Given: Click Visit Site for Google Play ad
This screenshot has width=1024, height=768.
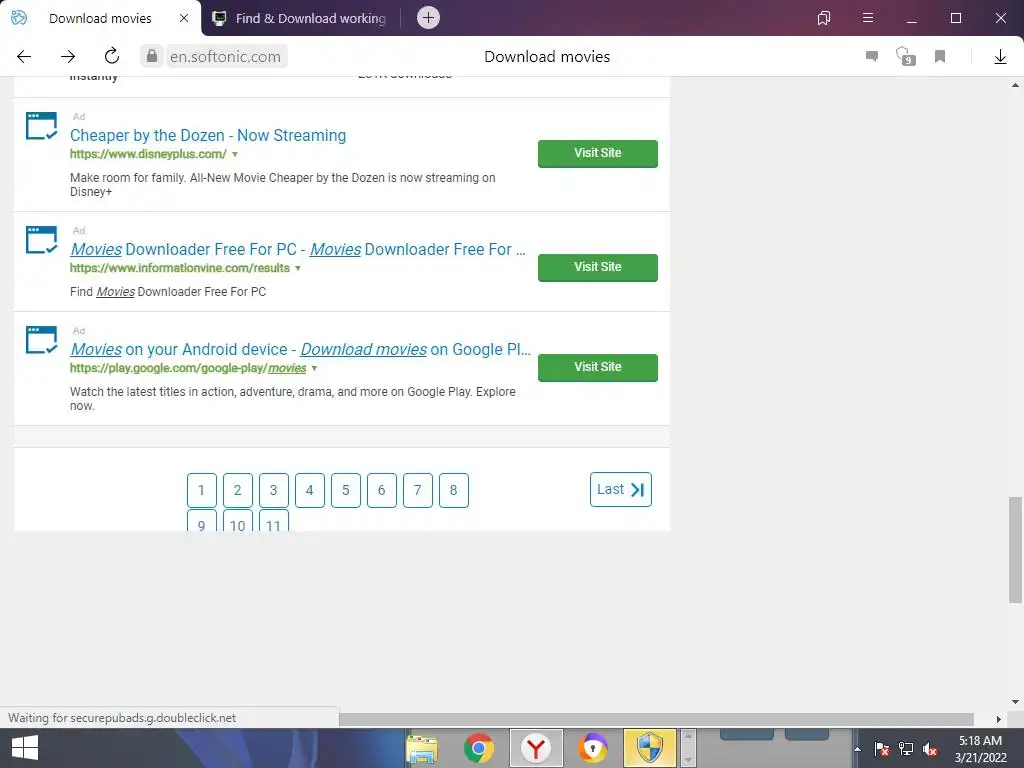Looking at the screenshot, I should click(x=598, y=368).
